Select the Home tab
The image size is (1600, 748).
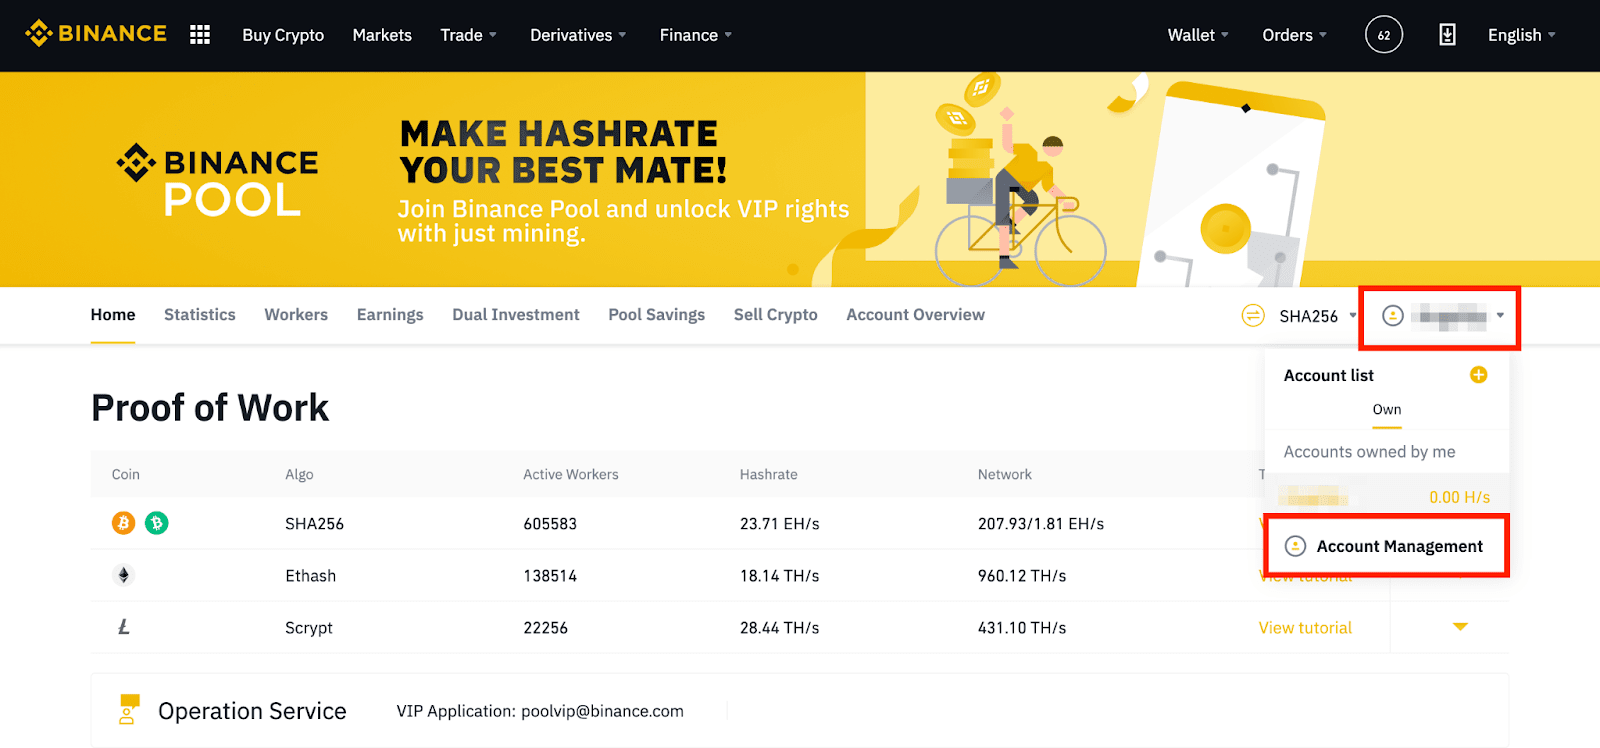[x=113, y=315]
